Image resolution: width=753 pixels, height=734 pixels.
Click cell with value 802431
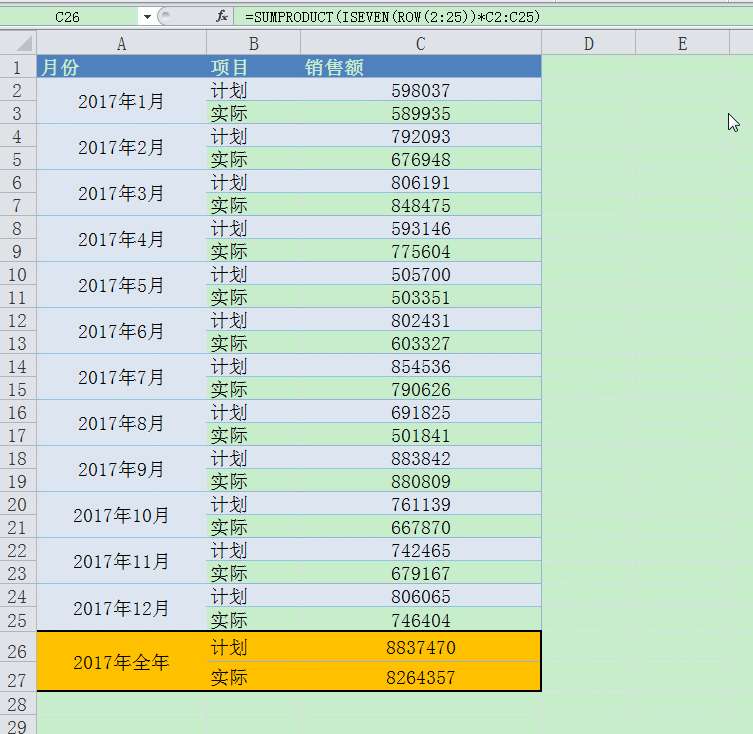[x=421, y=320]
